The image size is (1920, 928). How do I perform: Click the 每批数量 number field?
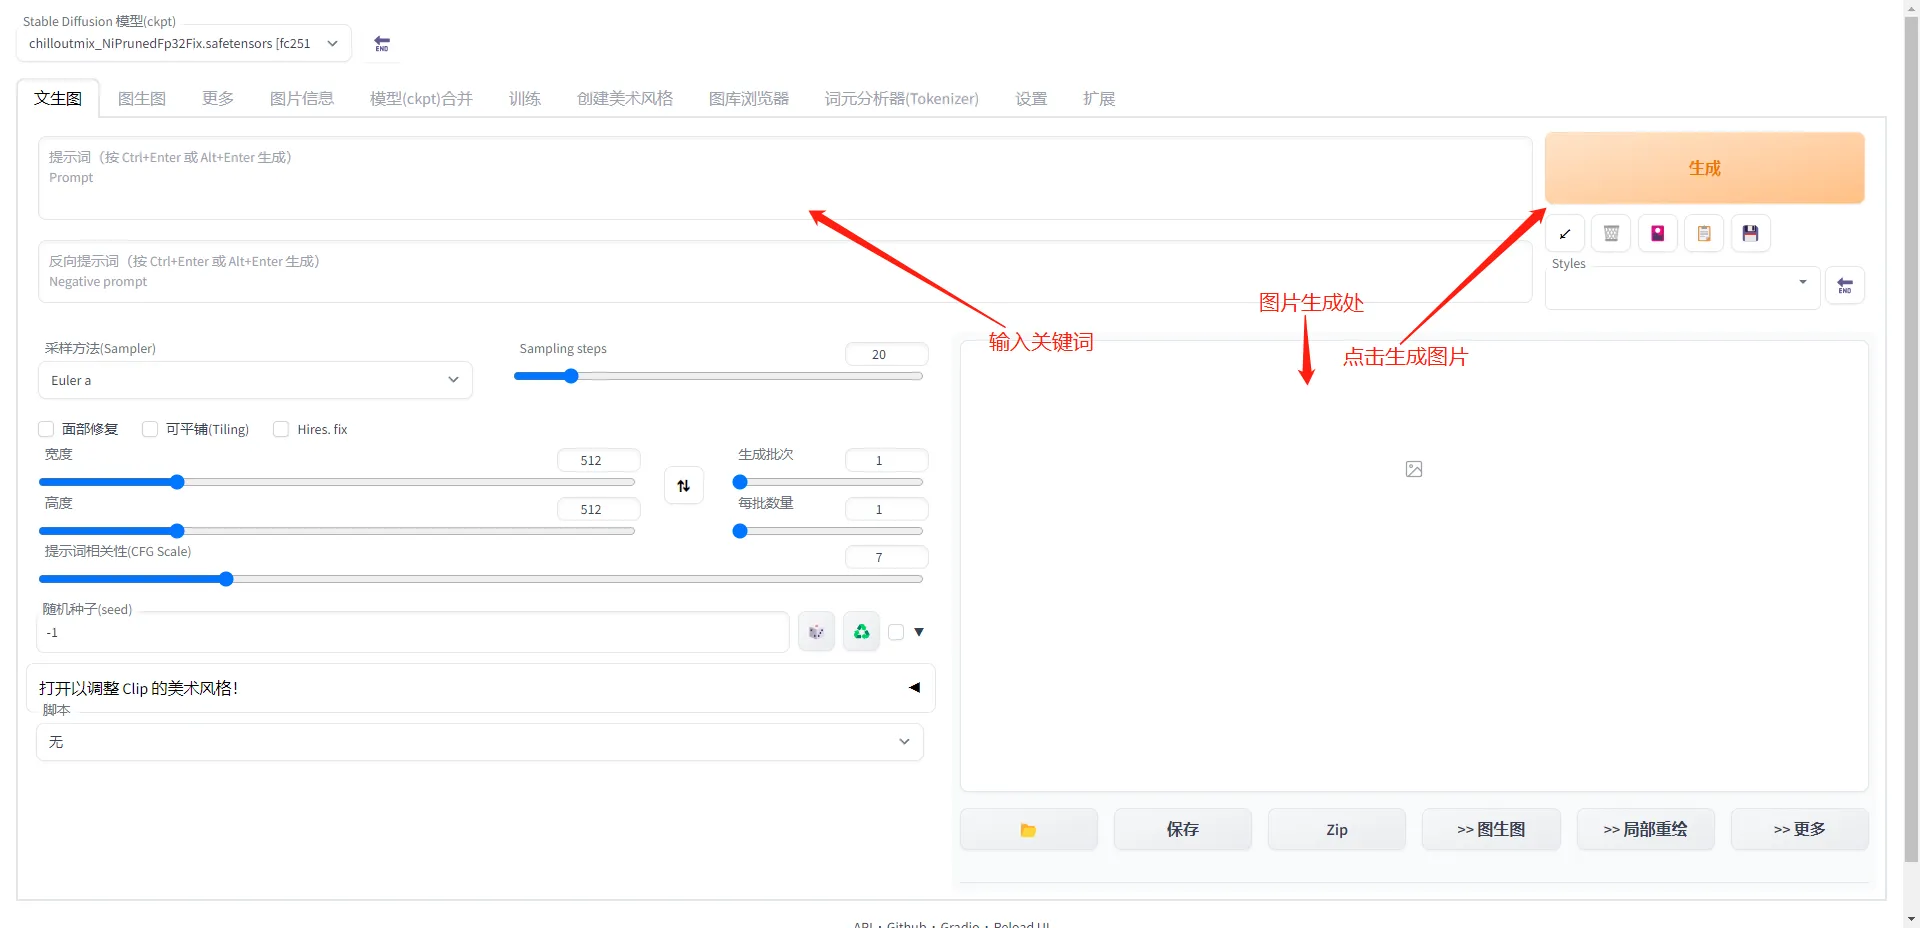click(x=887, y=509)
